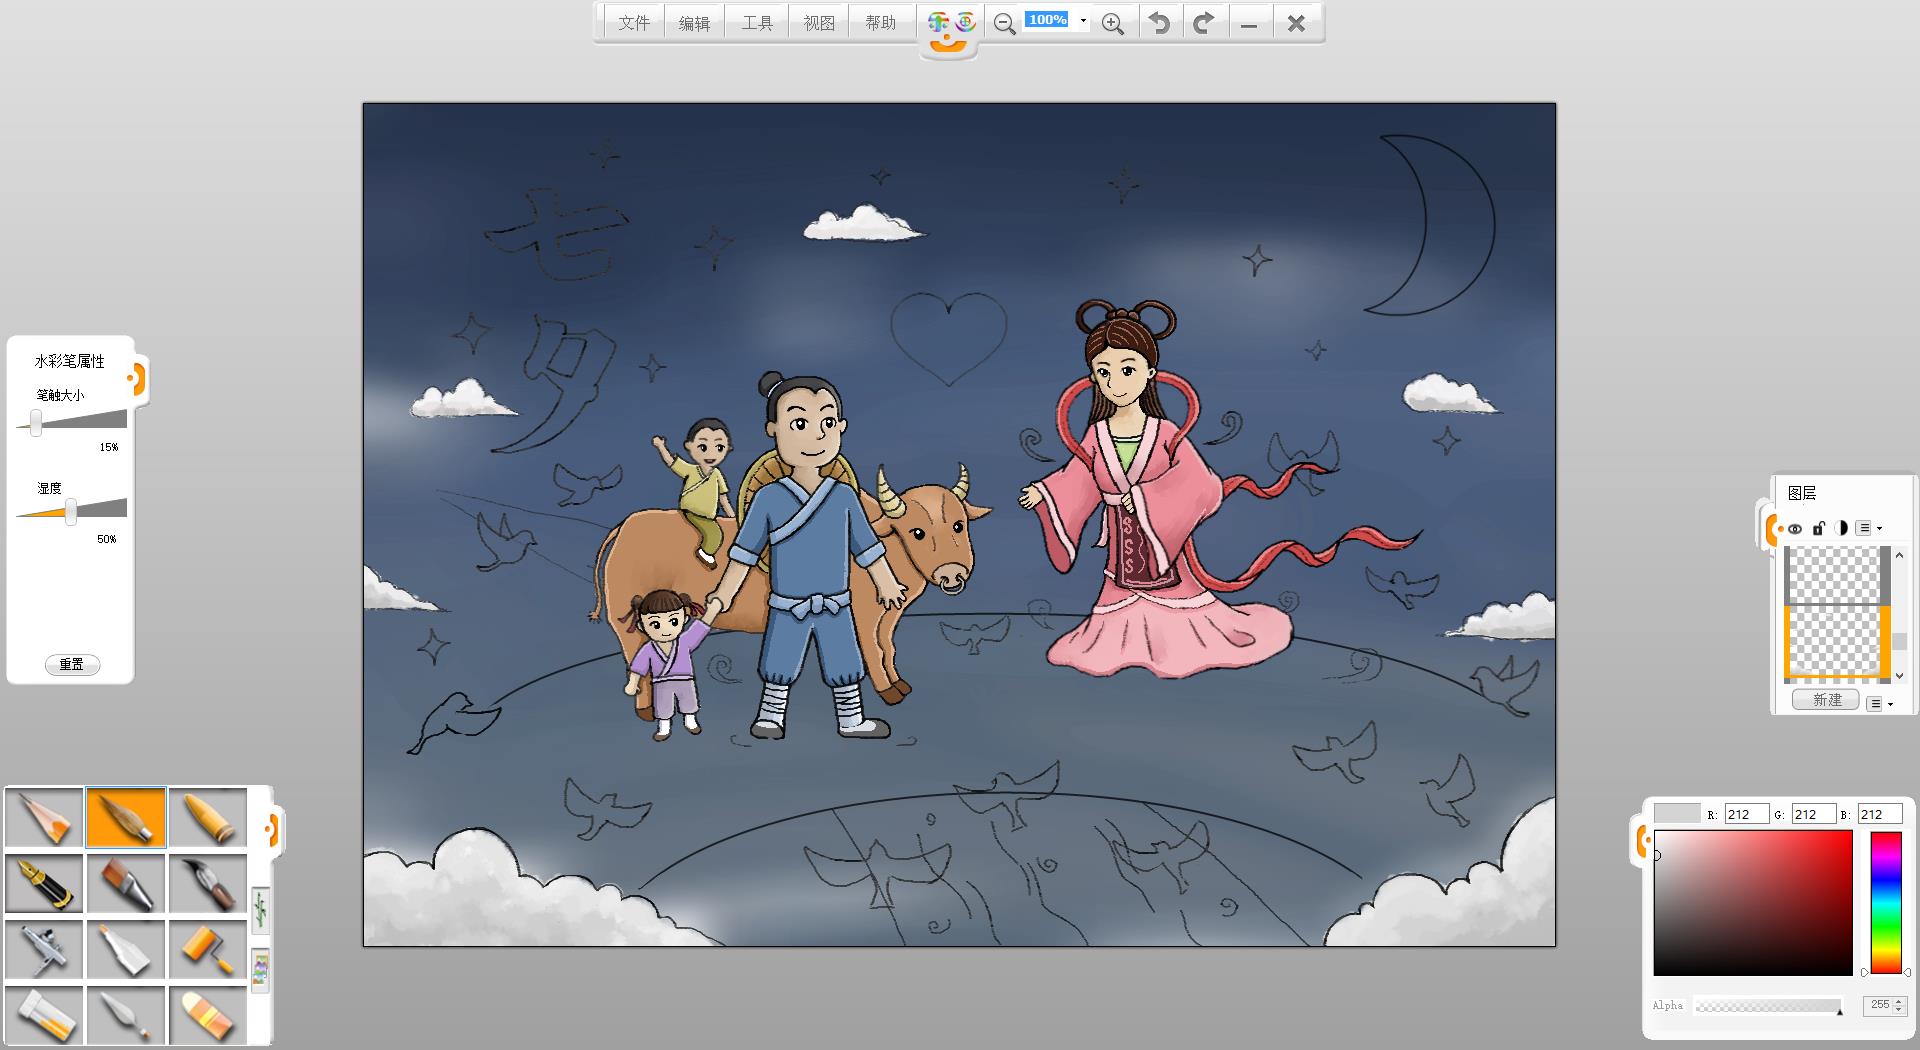
Task: Pick the paint roller tool
Action: point(208,949)
